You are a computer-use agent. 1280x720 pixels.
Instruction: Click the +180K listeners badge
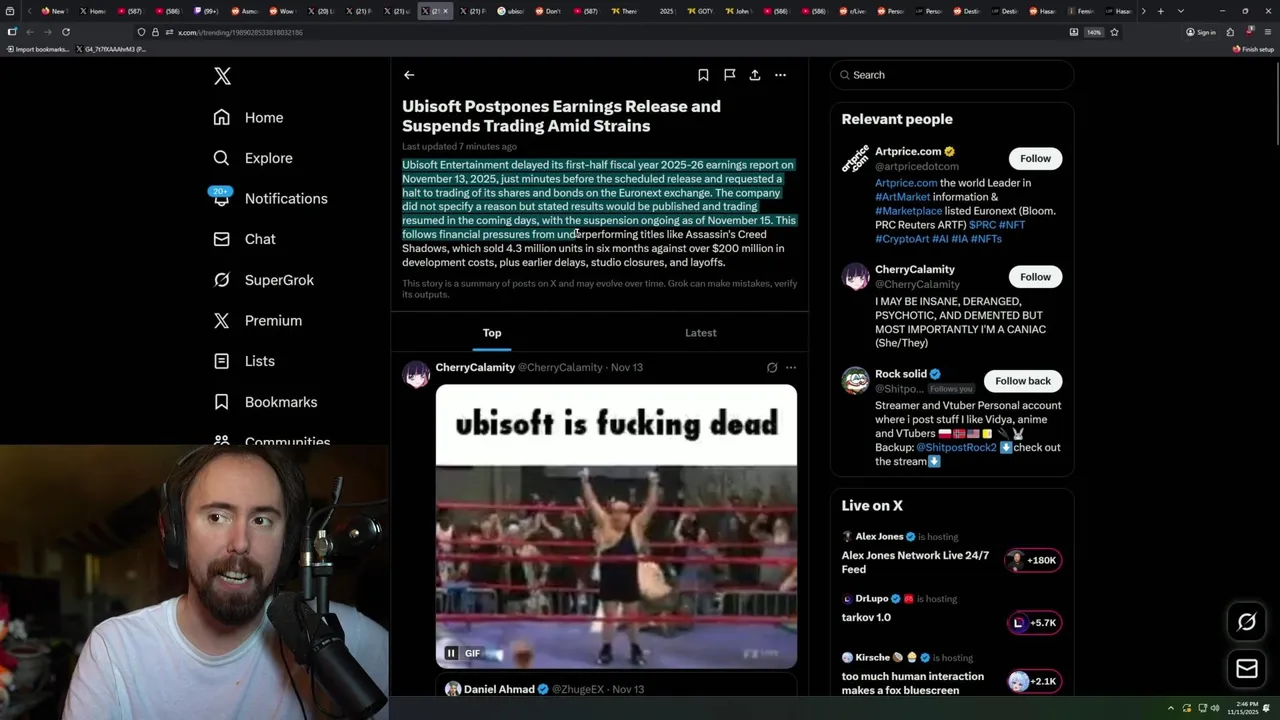[x=1033, y=560]
